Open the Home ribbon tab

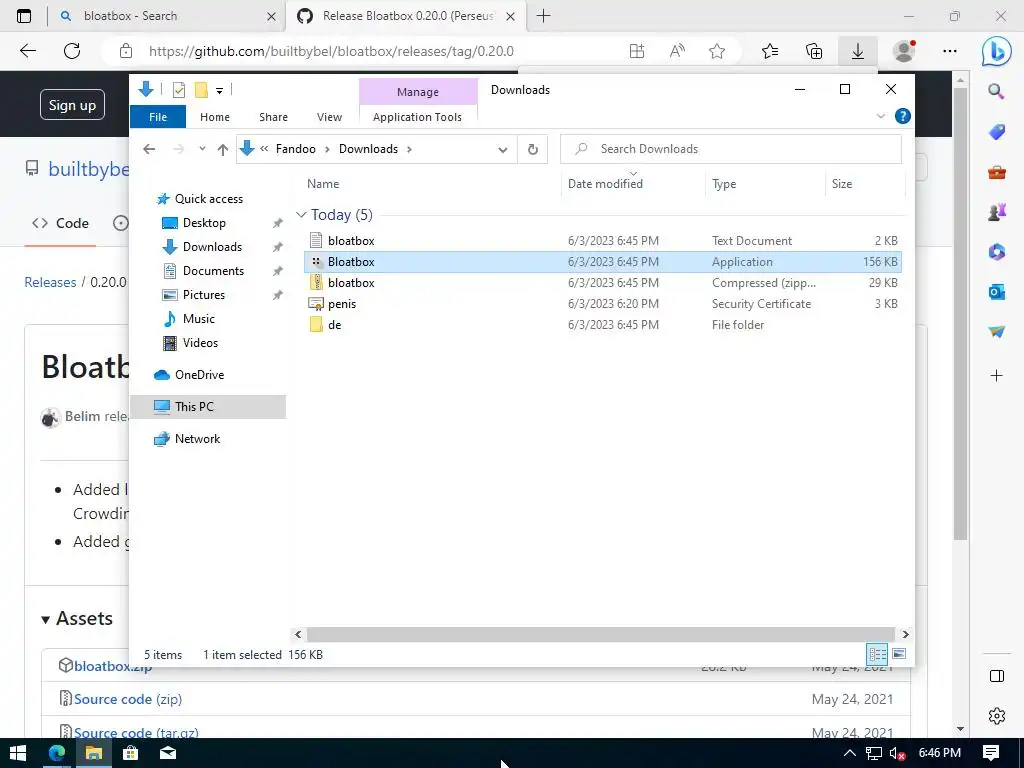pyautogui.click(x=215, y=117)
